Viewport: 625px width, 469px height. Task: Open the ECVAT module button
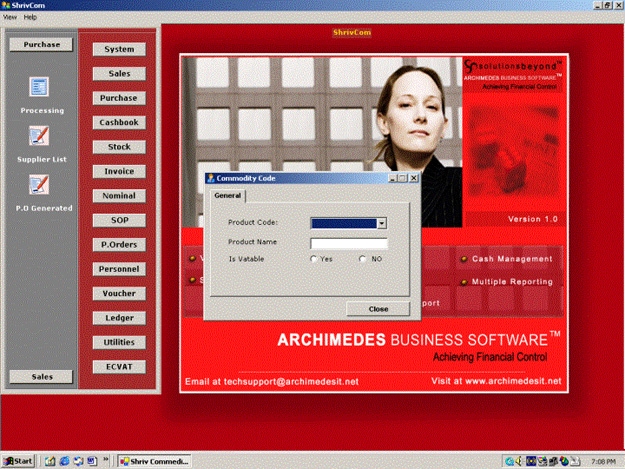[x=119, y=366]
